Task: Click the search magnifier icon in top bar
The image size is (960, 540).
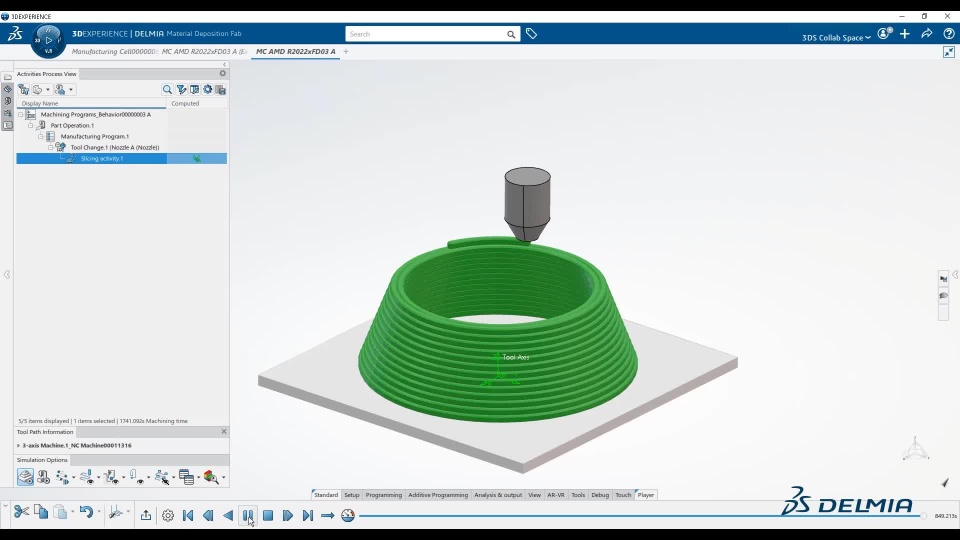Action: click(x=511, y=34)
